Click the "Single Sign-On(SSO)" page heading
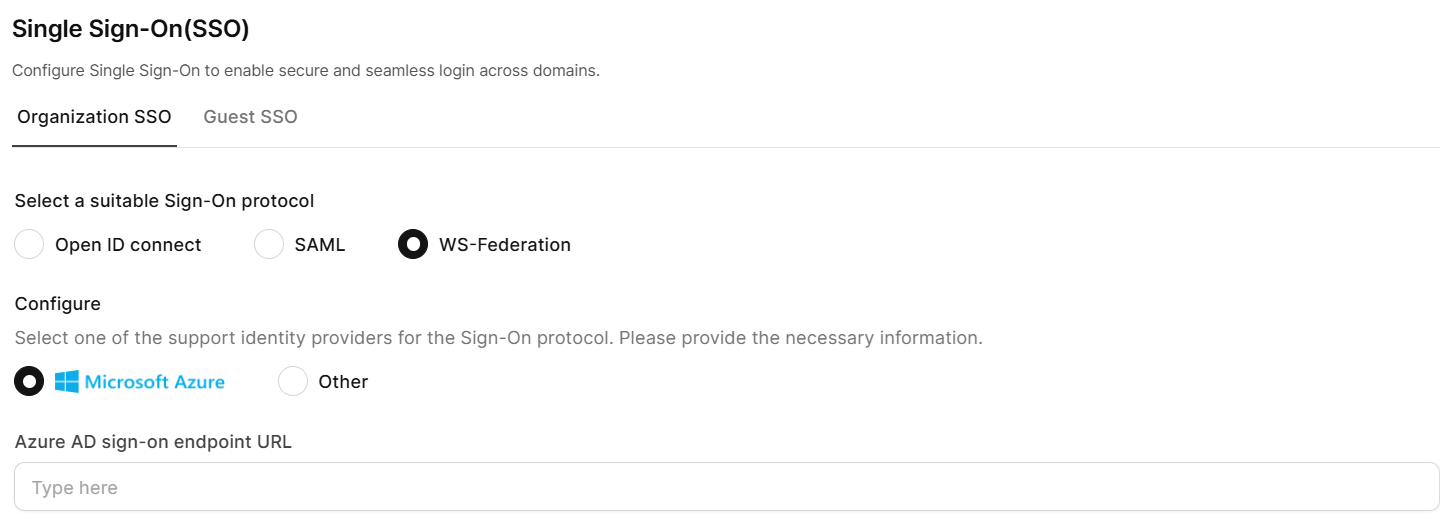This screenshot has width=1440, height=530. coord(131,29)
